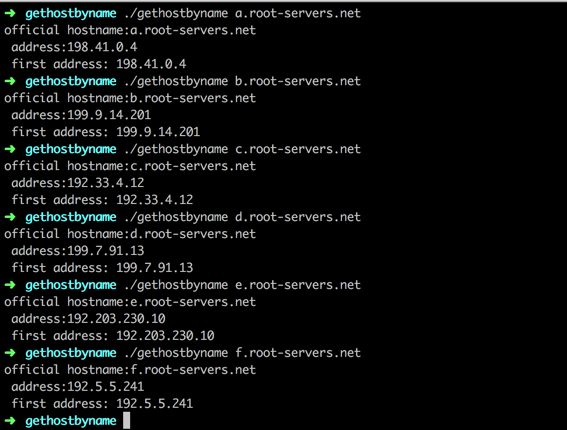567x430 pixels.
Task: Click the green arrow on the last empty prompt
Action: click(10, 421)
